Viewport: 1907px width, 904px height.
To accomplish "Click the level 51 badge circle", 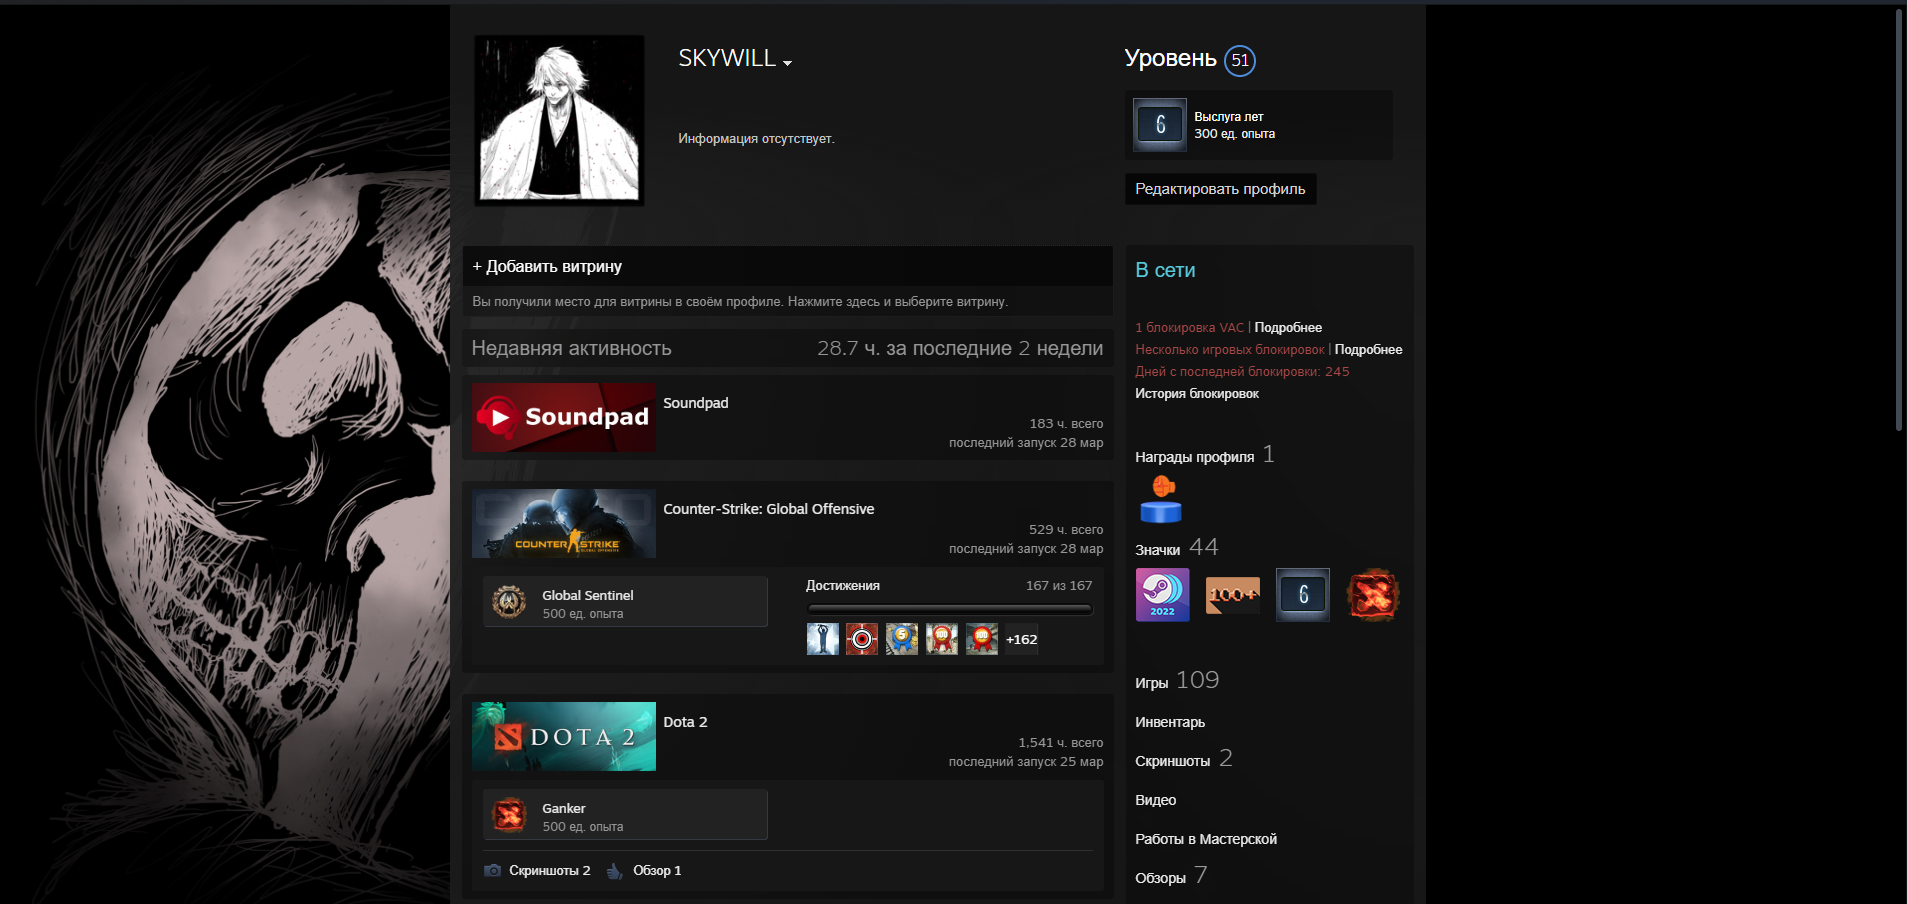I will (1240, 60).
